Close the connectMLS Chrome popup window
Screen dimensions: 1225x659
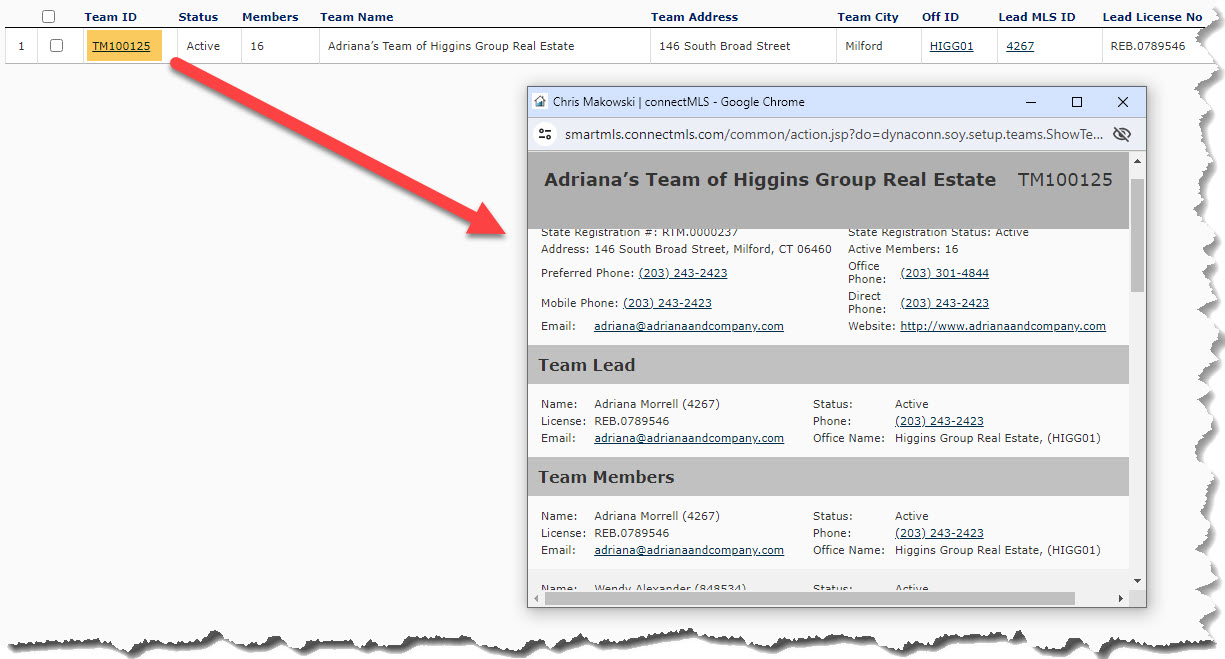[x=1123, y=102]
